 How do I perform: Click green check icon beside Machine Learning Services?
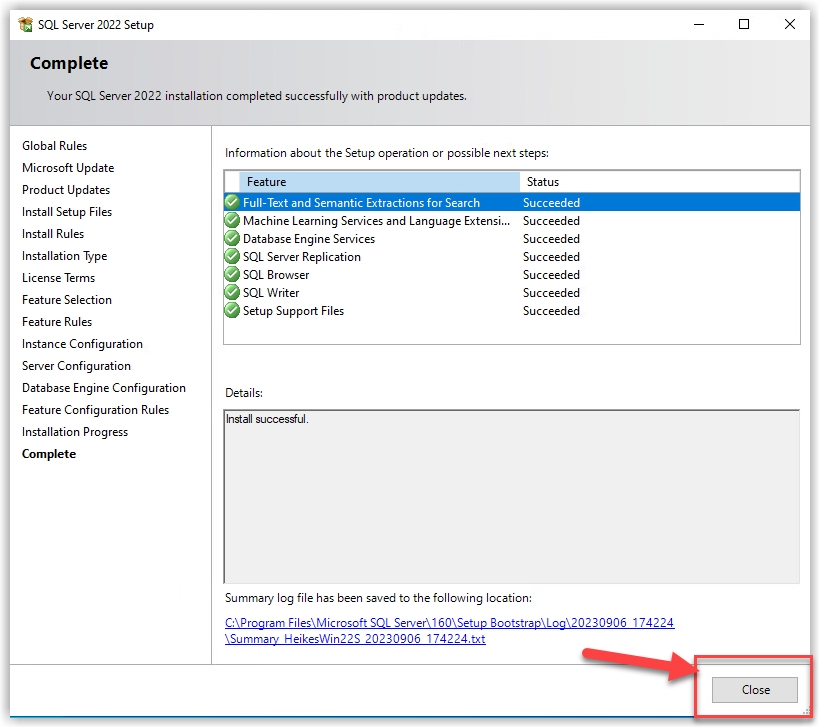click(x=232, y=221)
